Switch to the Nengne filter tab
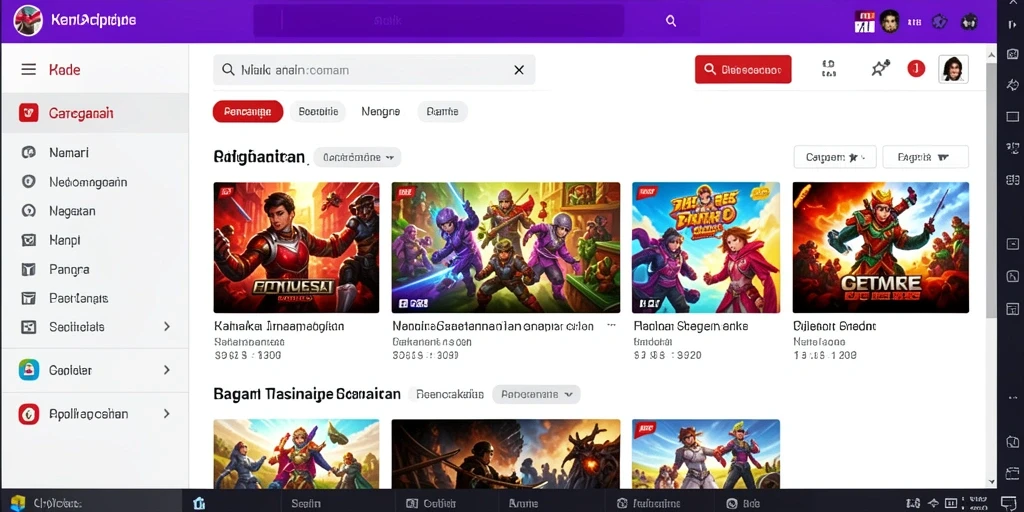This screenshot has width=1024, height=512. (x=381, y=112)
